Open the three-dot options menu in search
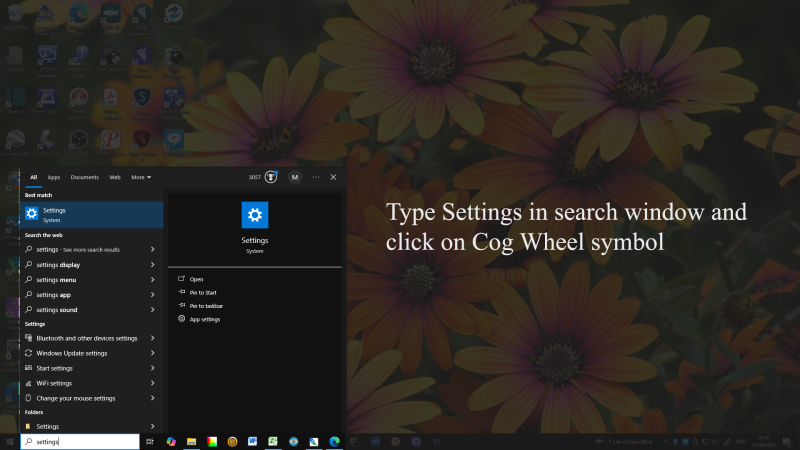The width and height of the screenshot is (800, 450). pos(316,177)
